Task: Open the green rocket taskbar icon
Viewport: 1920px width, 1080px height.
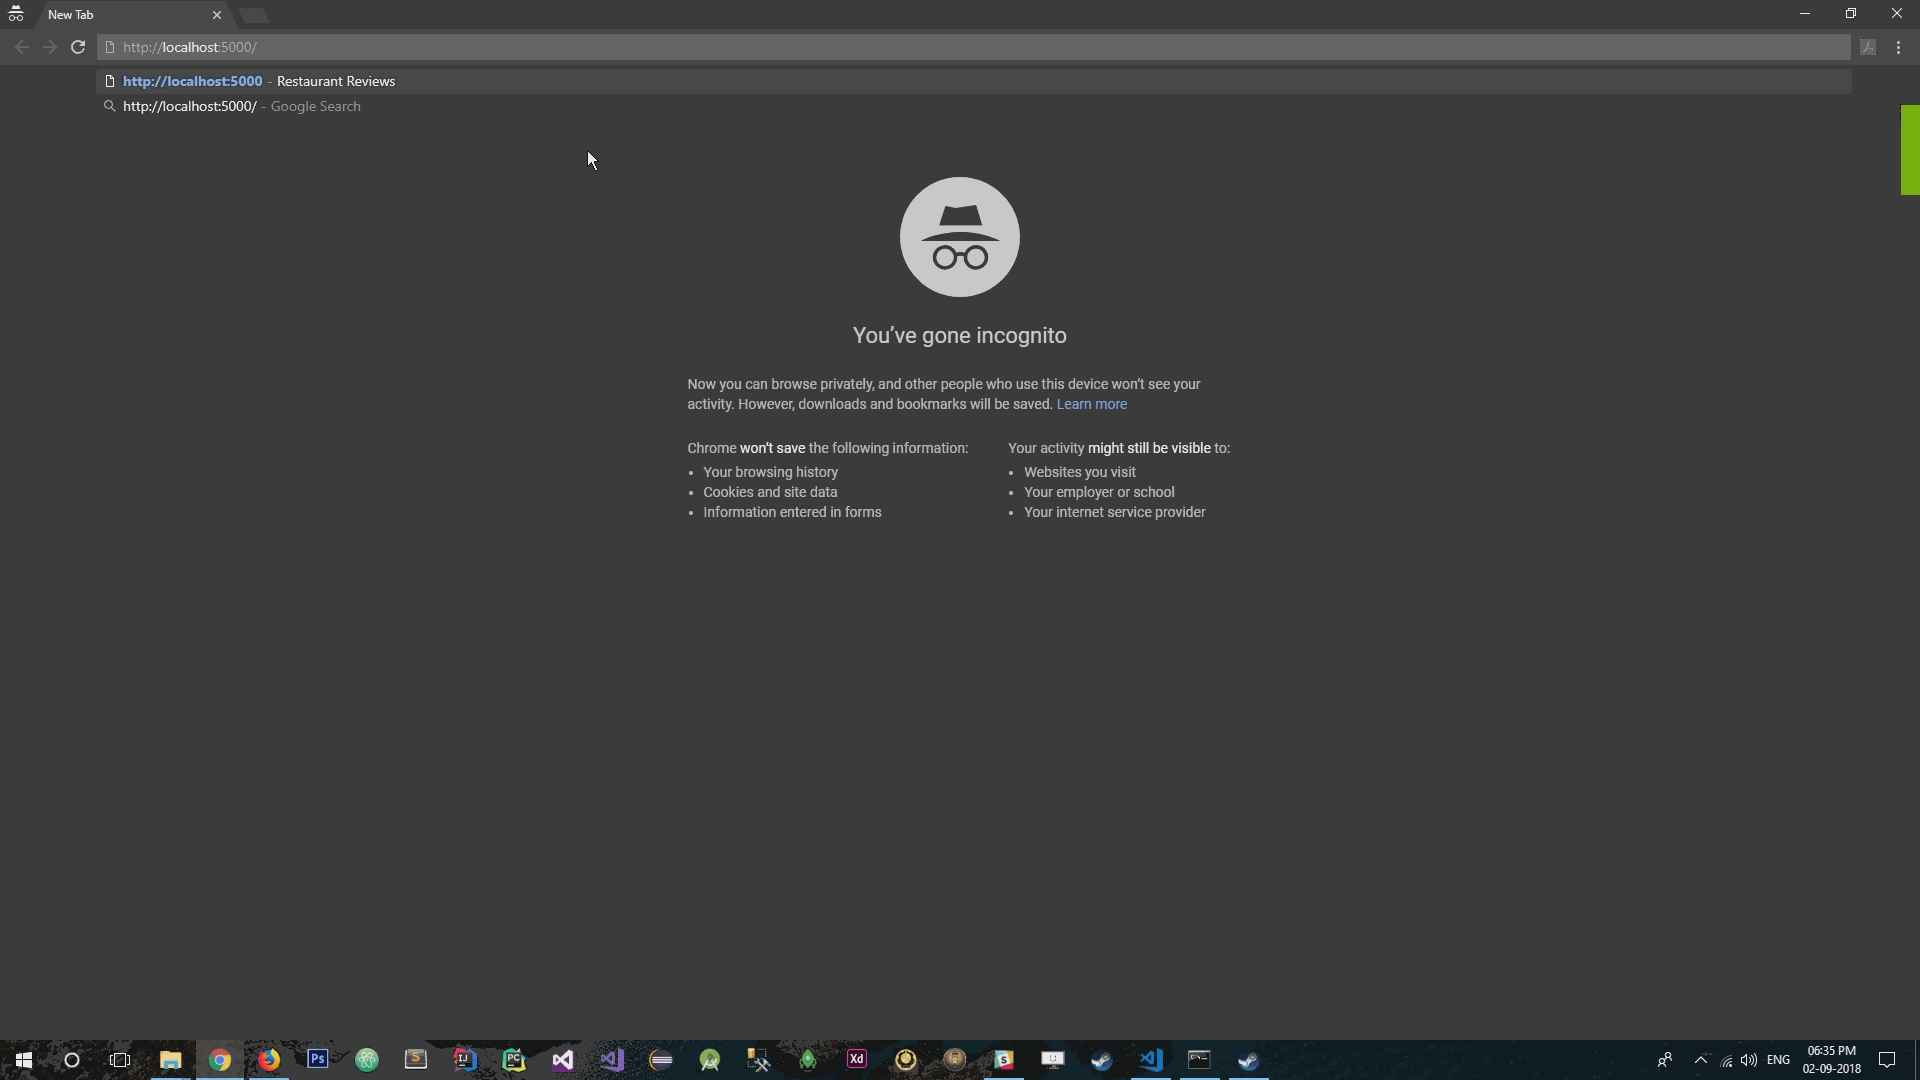Action: (x=808, y=1060)
